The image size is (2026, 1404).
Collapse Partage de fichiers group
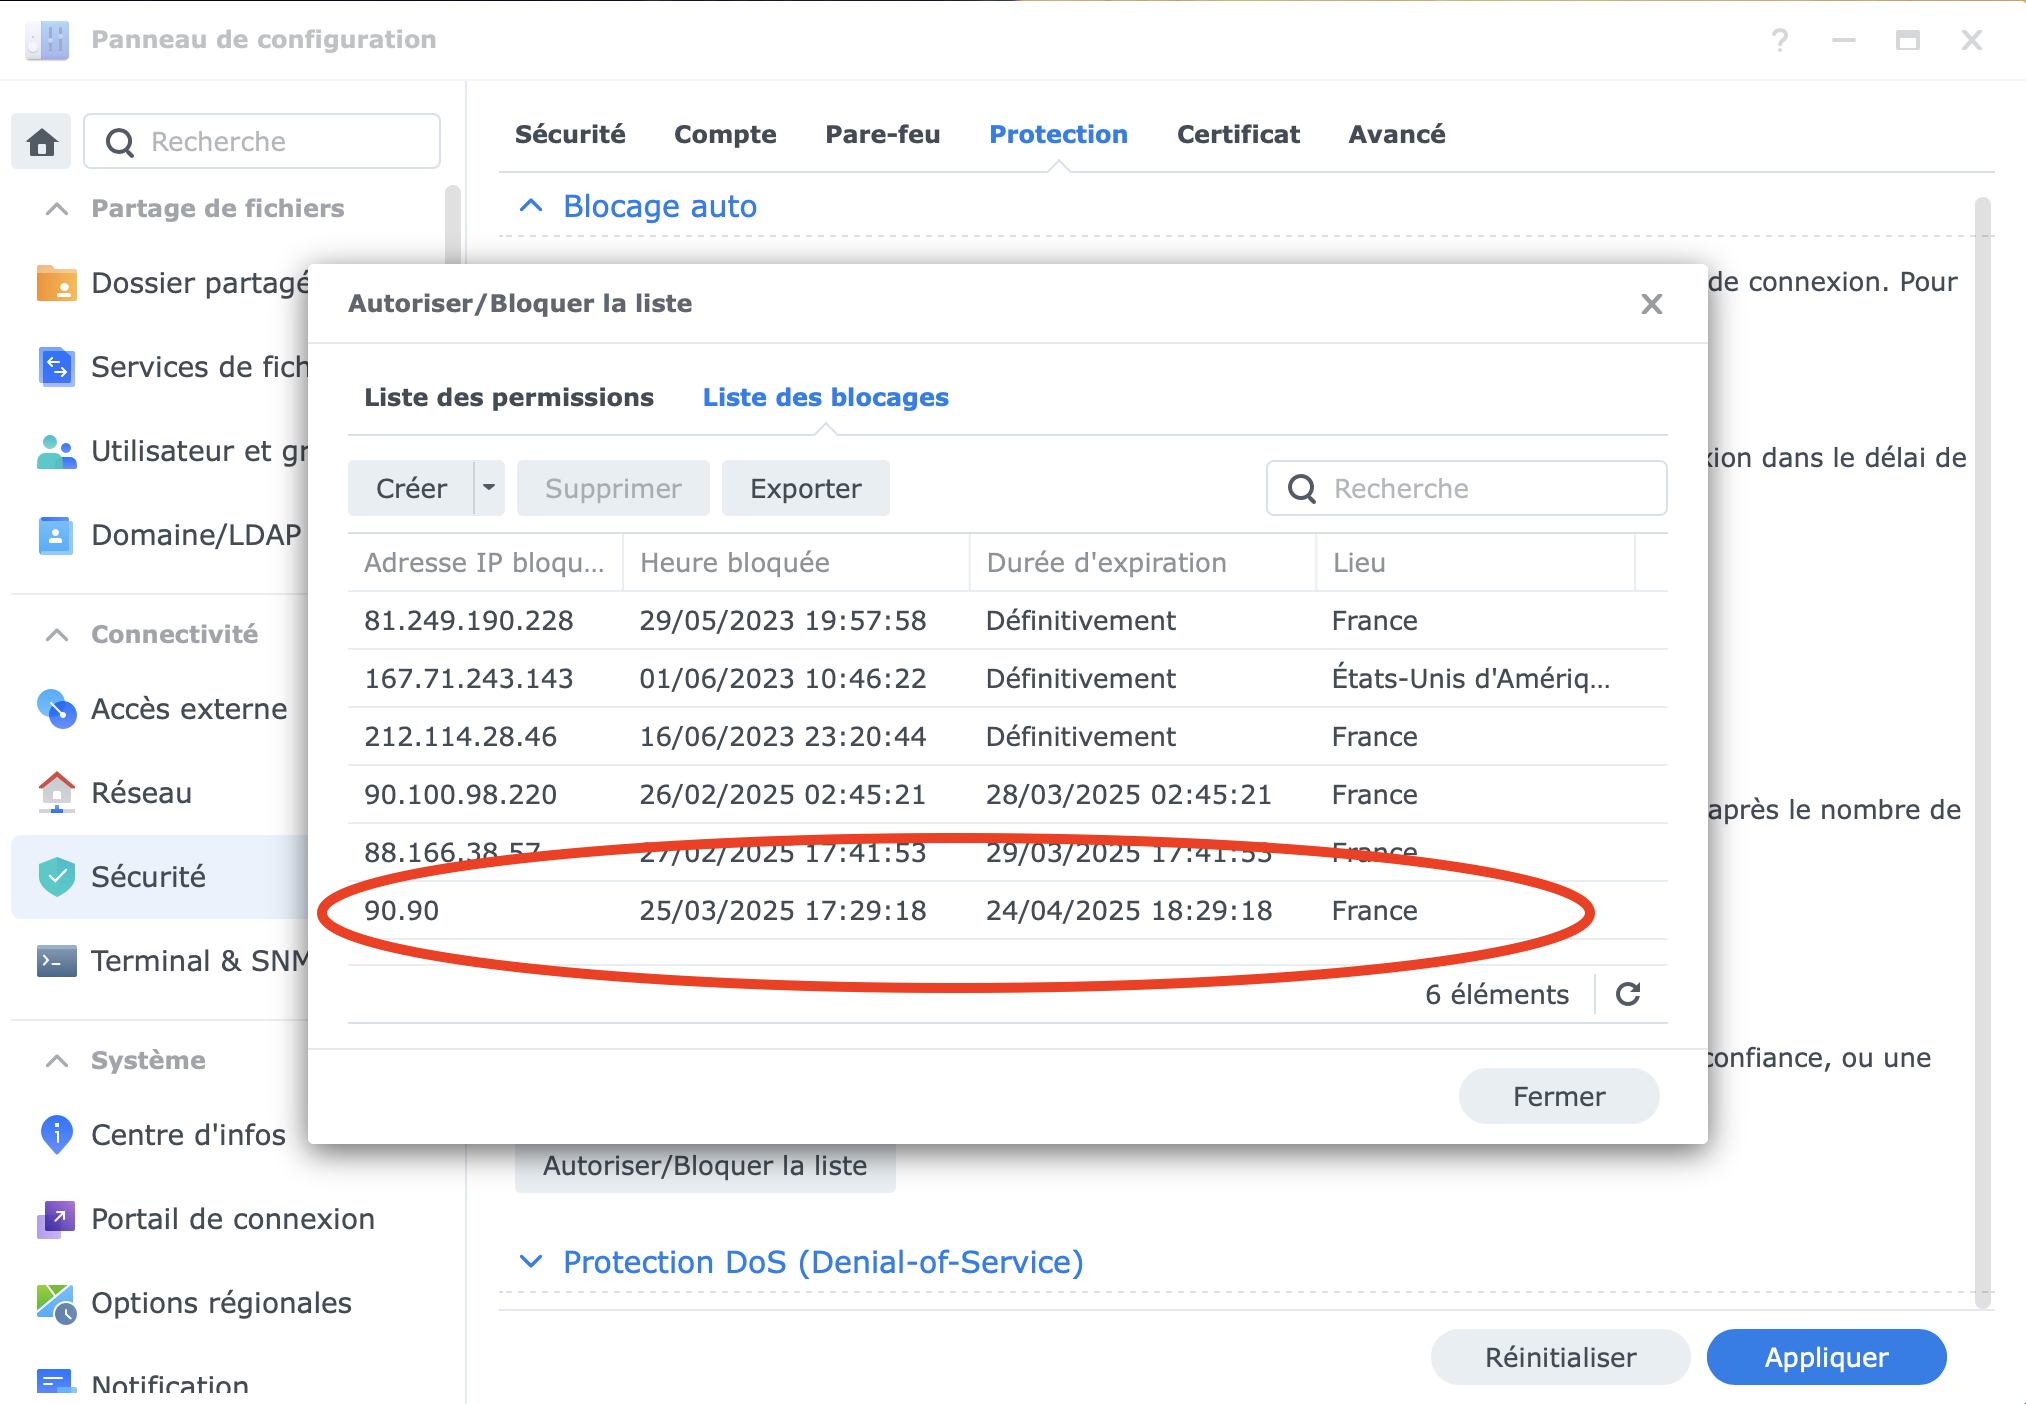tap(57, 208)
